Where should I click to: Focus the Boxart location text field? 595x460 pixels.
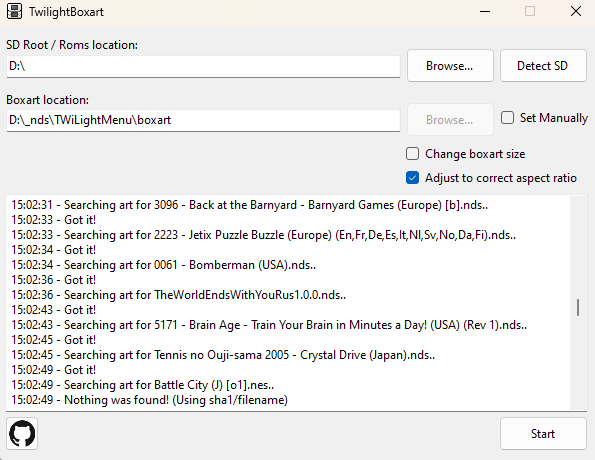(203, 120)
